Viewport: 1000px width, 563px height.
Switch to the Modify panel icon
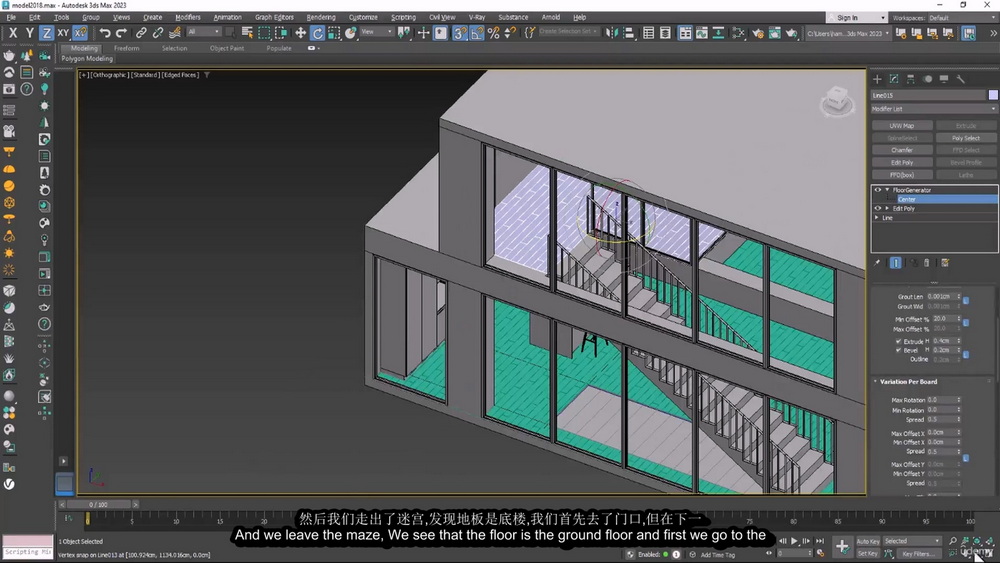(x=893, y=79)
